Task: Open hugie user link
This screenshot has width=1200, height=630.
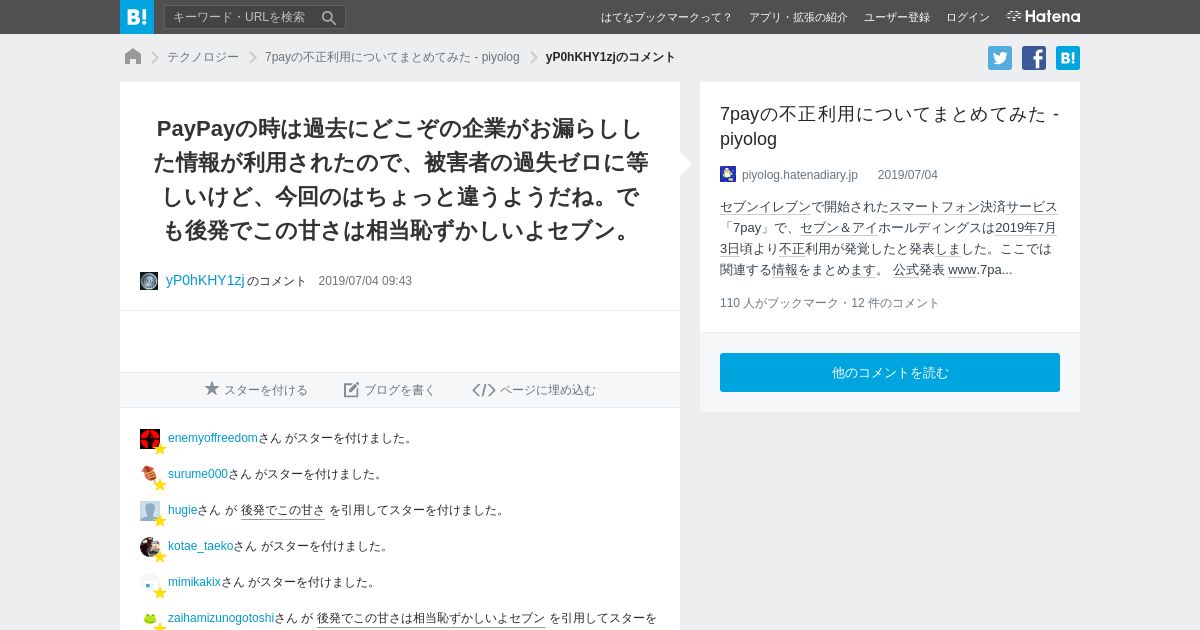Action: 183,510
